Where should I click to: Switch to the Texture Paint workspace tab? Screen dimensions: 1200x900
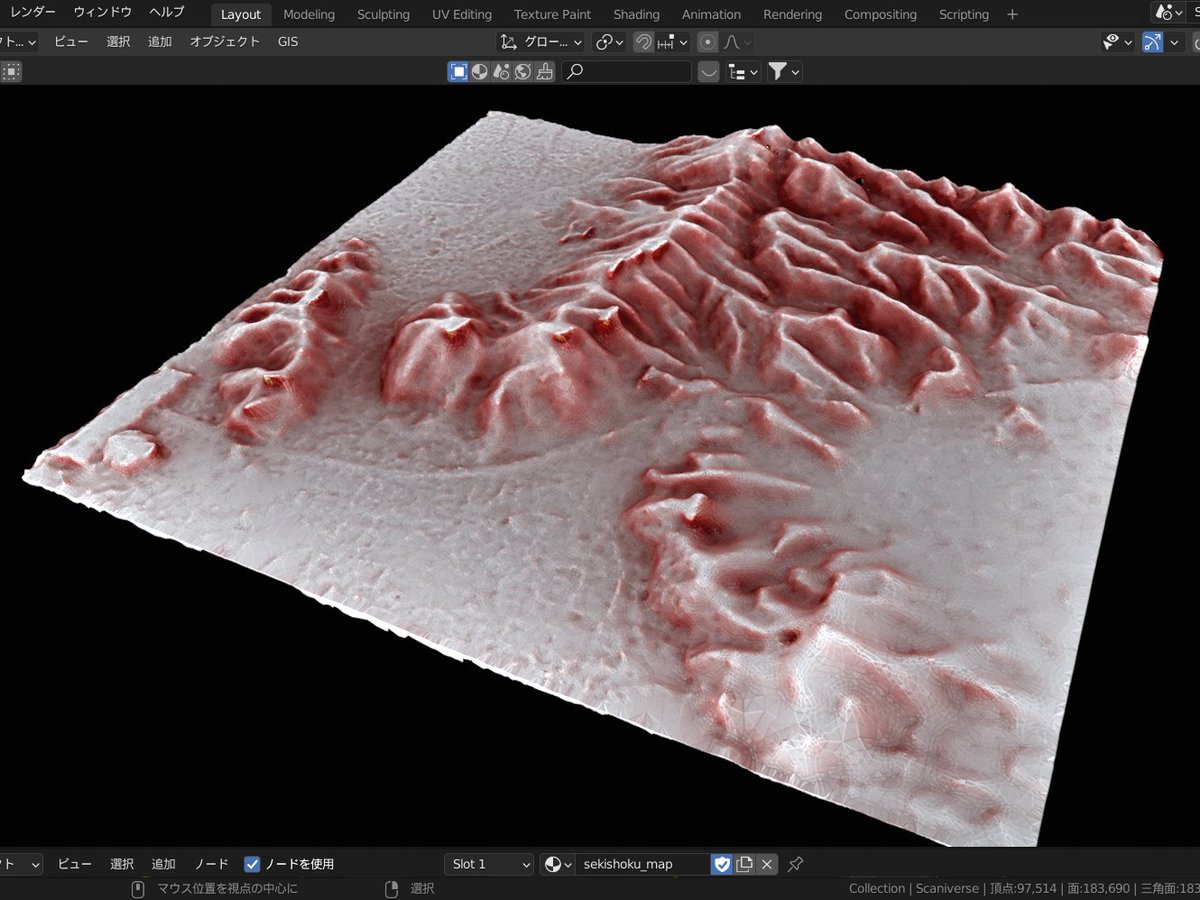click(x=552, y=14)
